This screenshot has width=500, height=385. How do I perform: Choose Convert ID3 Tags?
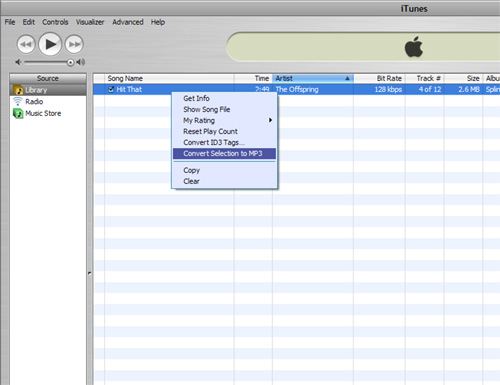tap(224, 142)
